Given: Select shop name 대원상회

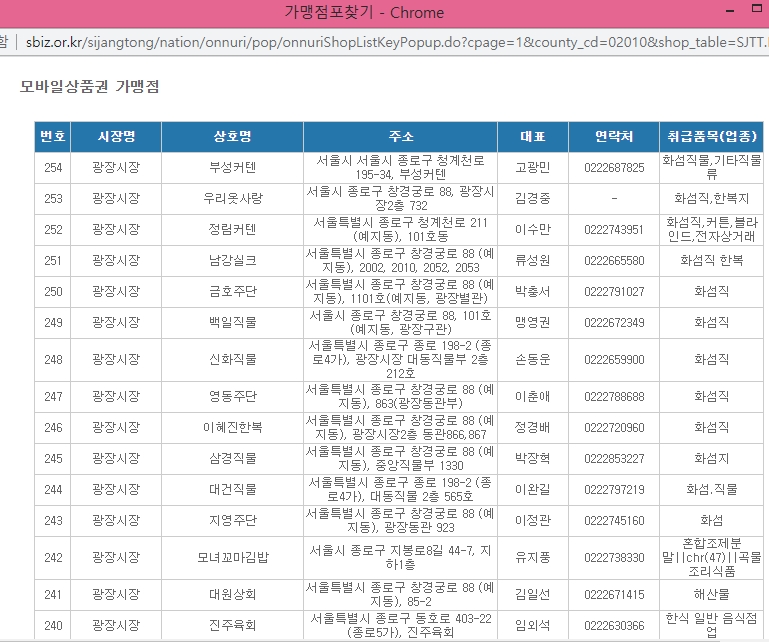Looking at the screenshot, I should click(x=232, y=594).
